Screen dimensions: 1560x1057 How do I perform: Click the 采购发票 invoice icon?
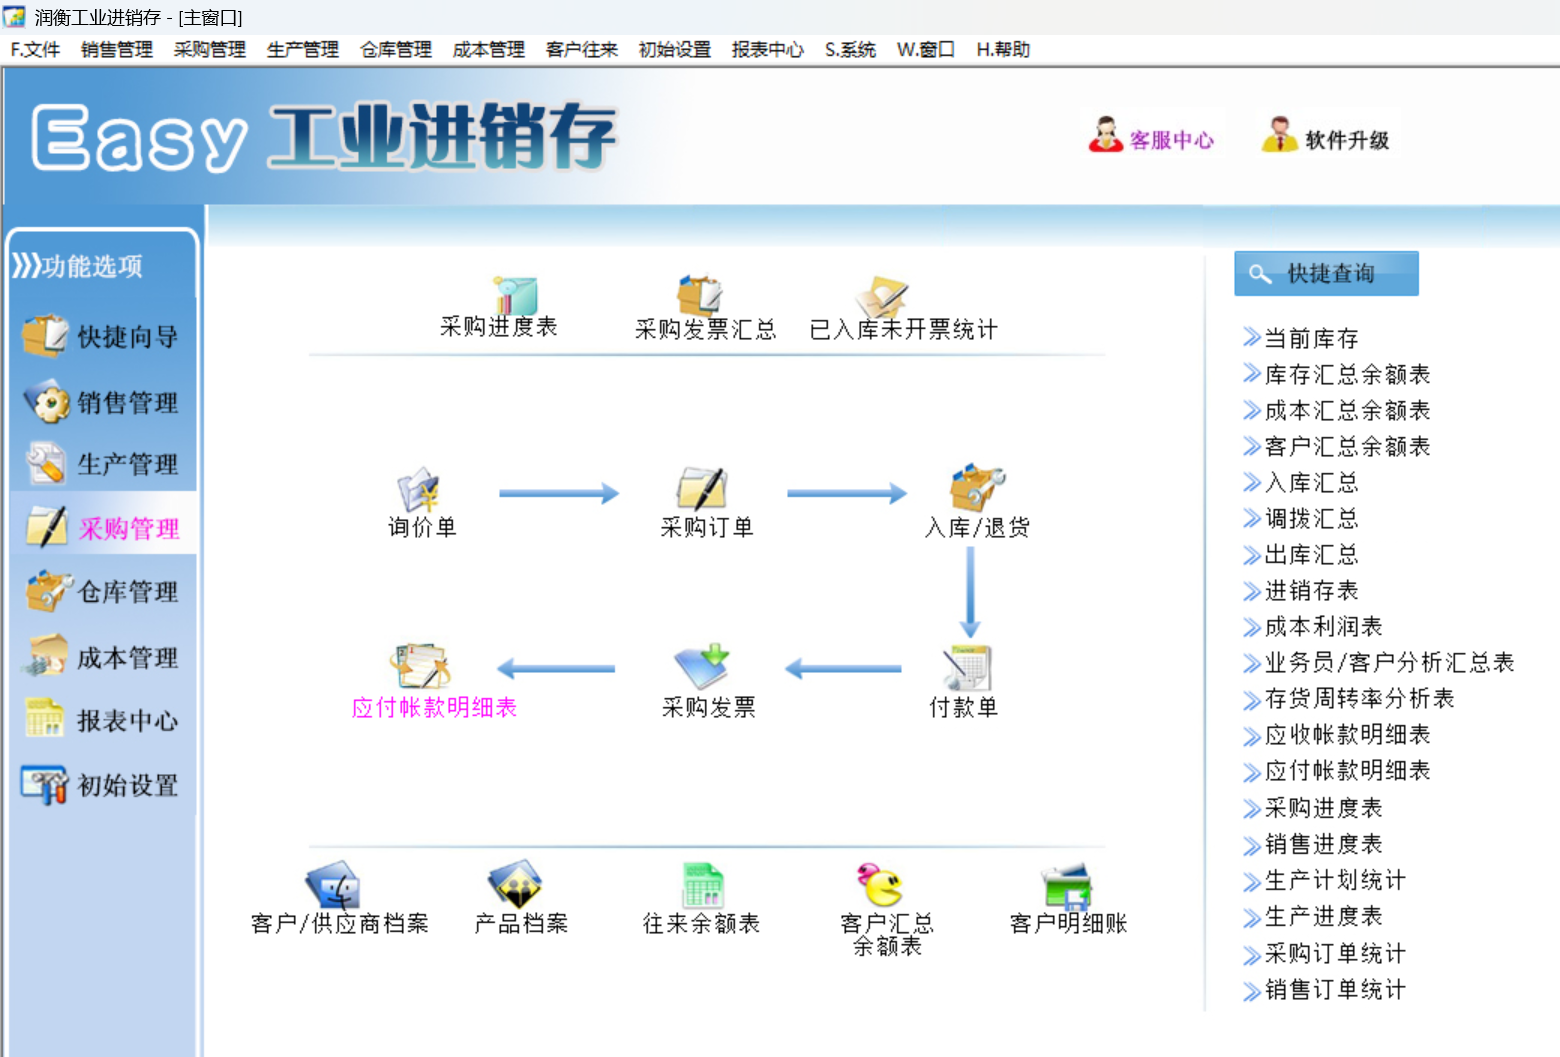(702, 667)
